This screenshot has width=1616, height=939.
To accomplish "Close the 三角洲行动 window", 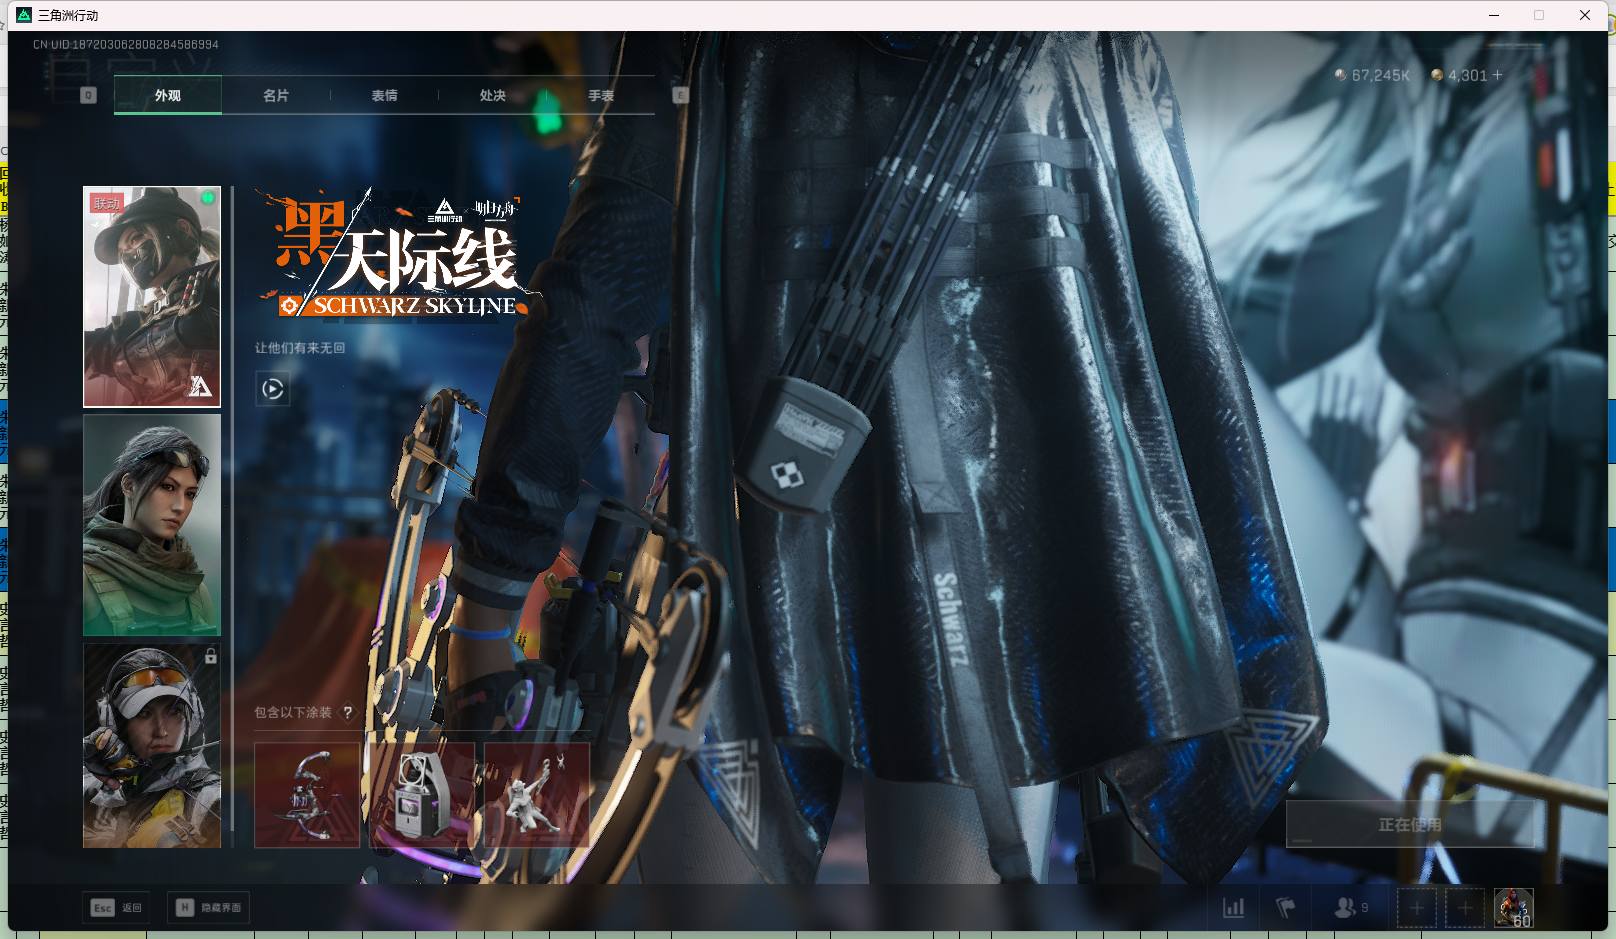I will (x=1585, y=15).
